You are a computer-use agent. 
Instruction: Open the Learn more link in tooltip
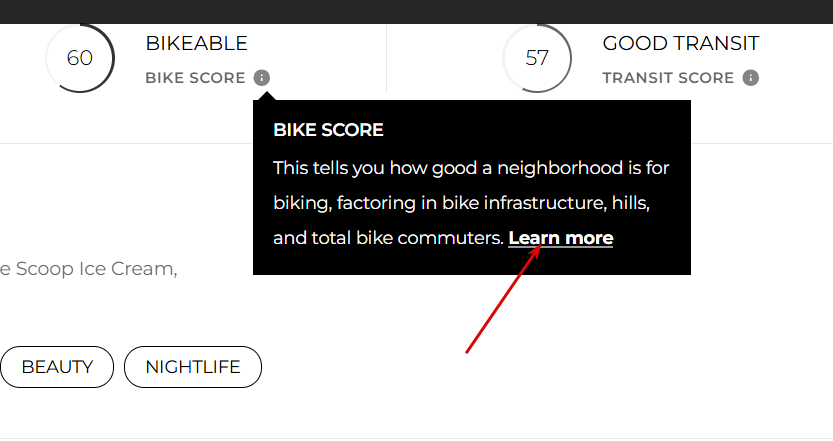tap(560, 238)
